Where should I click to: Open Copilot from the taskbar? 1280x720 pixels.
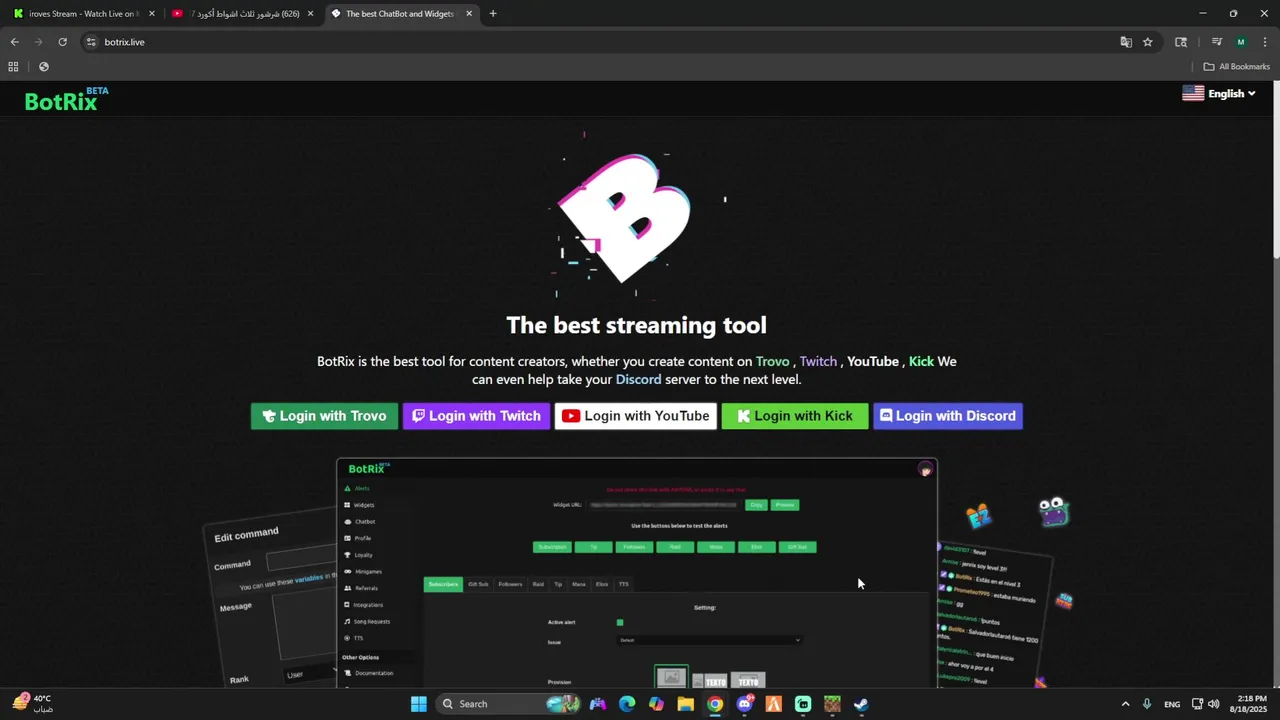pyautogui.click(x=656, y=704)
